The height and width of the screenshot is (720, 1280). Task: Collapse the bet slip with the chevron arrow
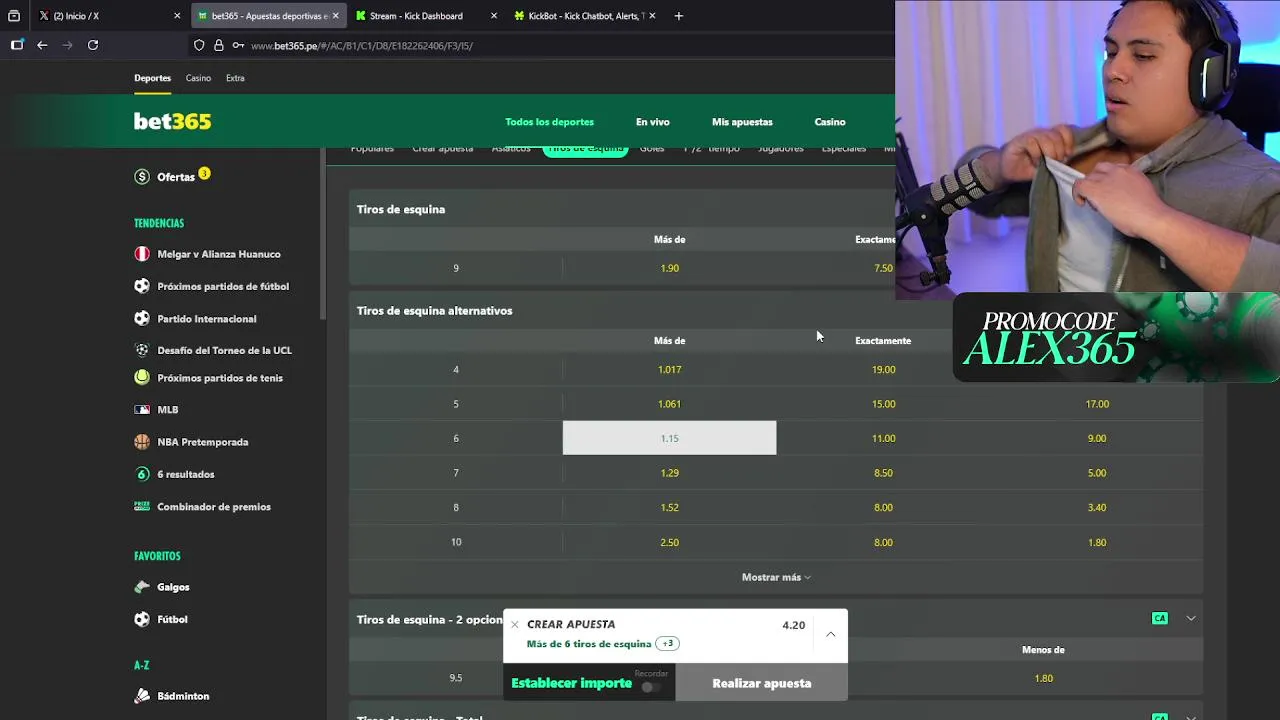pyautogui.click(x=830, y=634)
